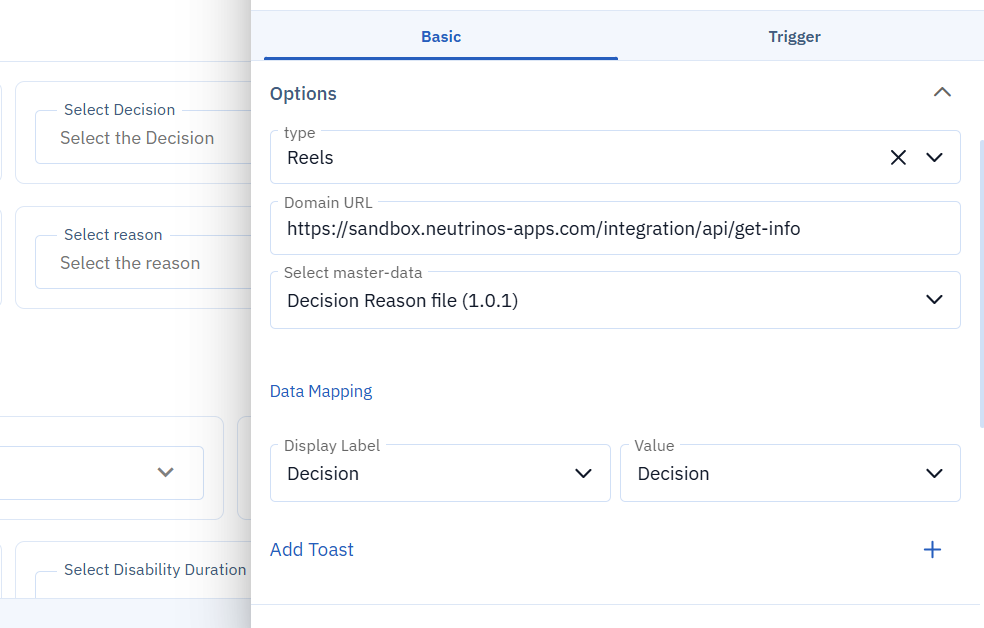This screenshot has height=628, width=984.
Task: Click the Select Disability Duration field
Action: pyautogui.click(x=143, y=583)
